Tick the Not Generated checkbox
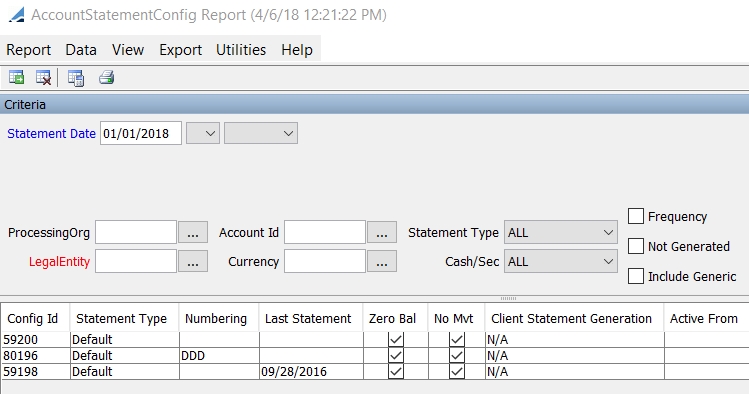Image resolution: width=749 pixels, height=394 pixels. pos(636,246)
